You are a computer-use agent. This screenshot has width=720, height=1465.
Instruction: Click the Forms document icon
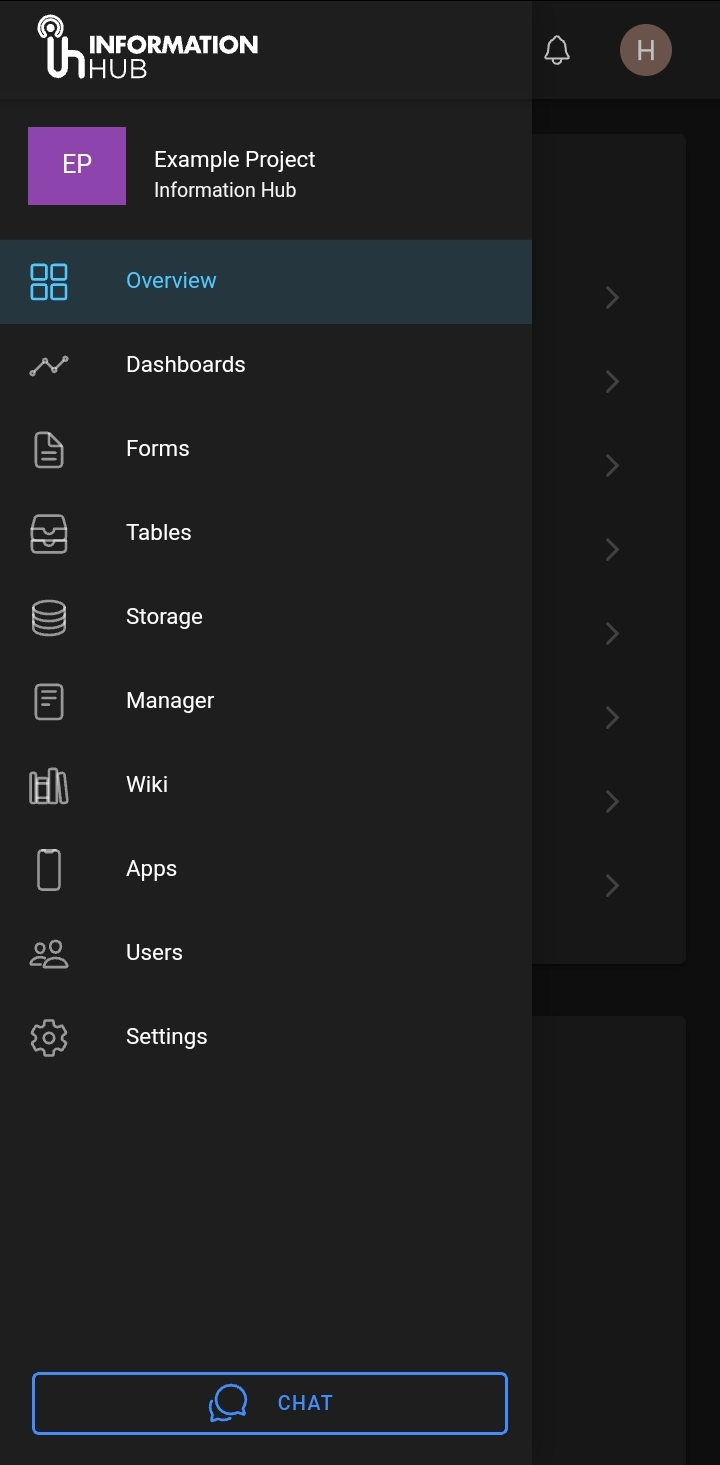(49, 449)
